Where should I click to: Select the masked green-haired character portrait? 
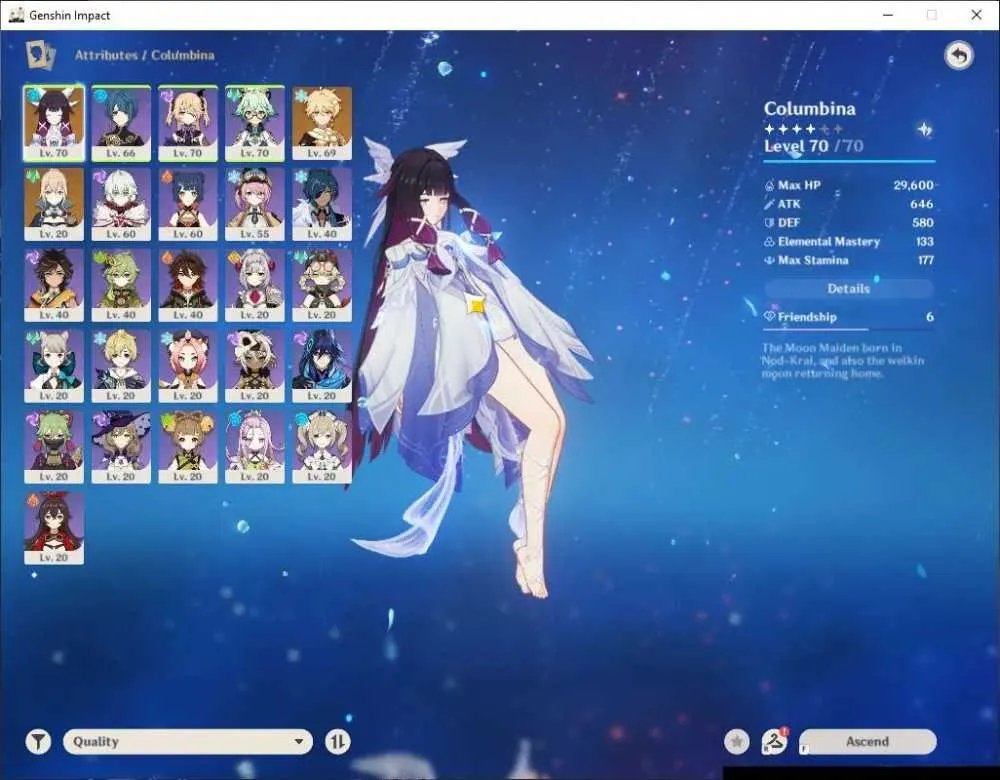pos(54,447)
